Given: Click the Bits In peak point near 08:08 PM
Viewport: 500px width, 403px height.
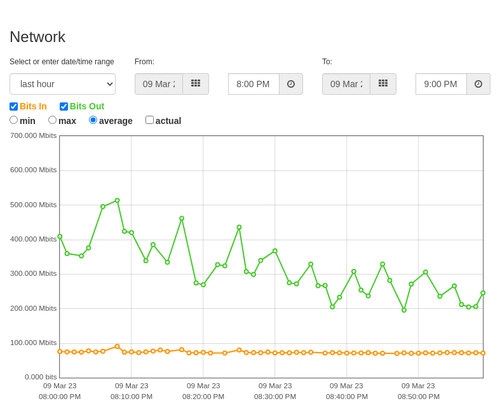Looking at the screenshot, I should tap(117, 347).
